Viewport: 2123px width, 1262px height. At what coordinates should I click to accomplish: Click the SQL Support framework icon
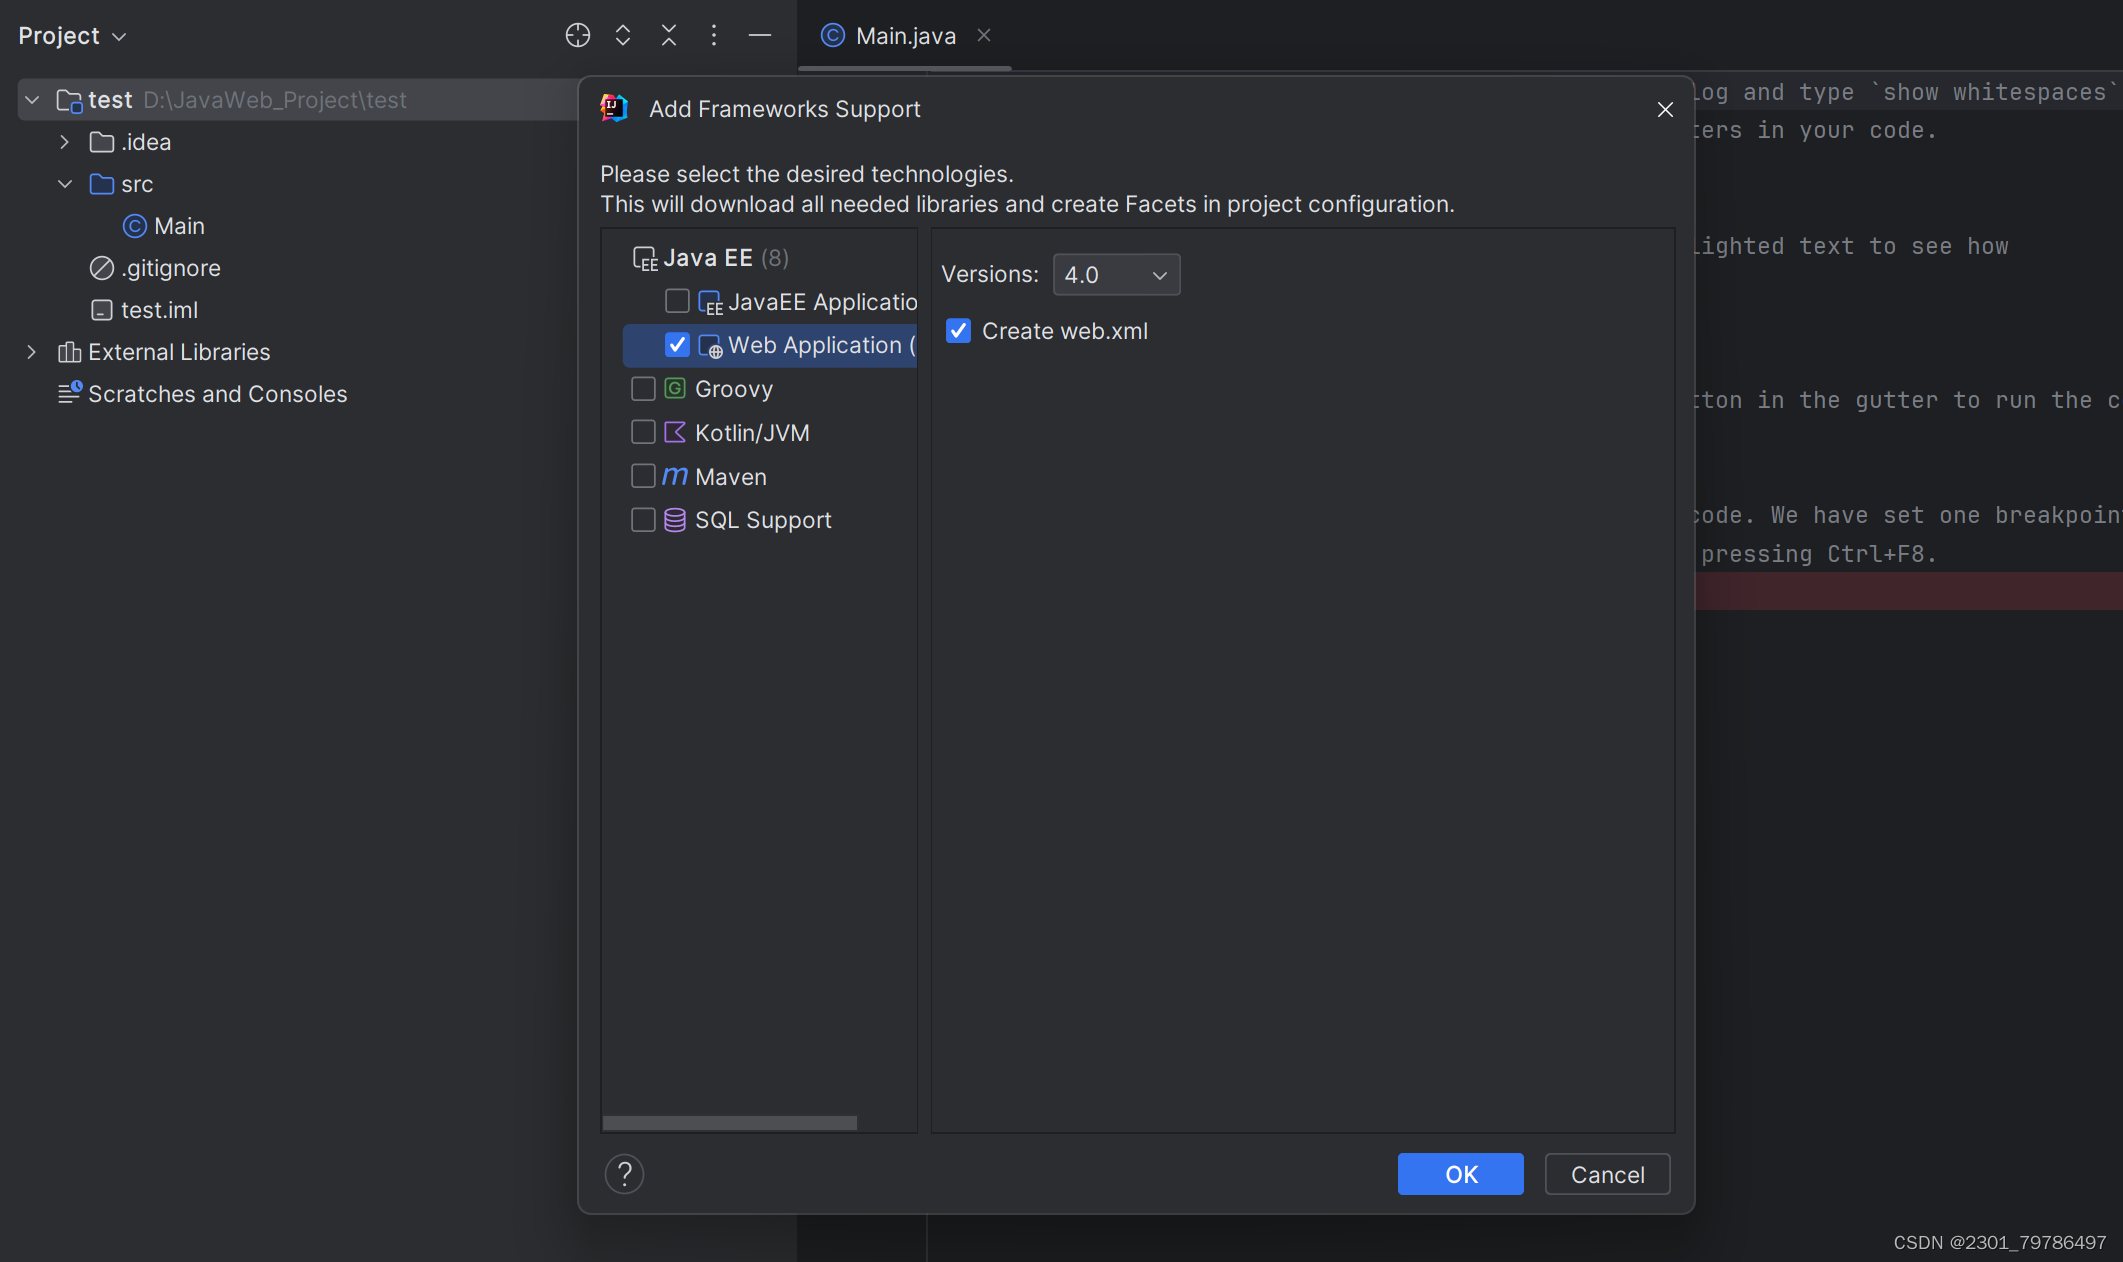675,520
